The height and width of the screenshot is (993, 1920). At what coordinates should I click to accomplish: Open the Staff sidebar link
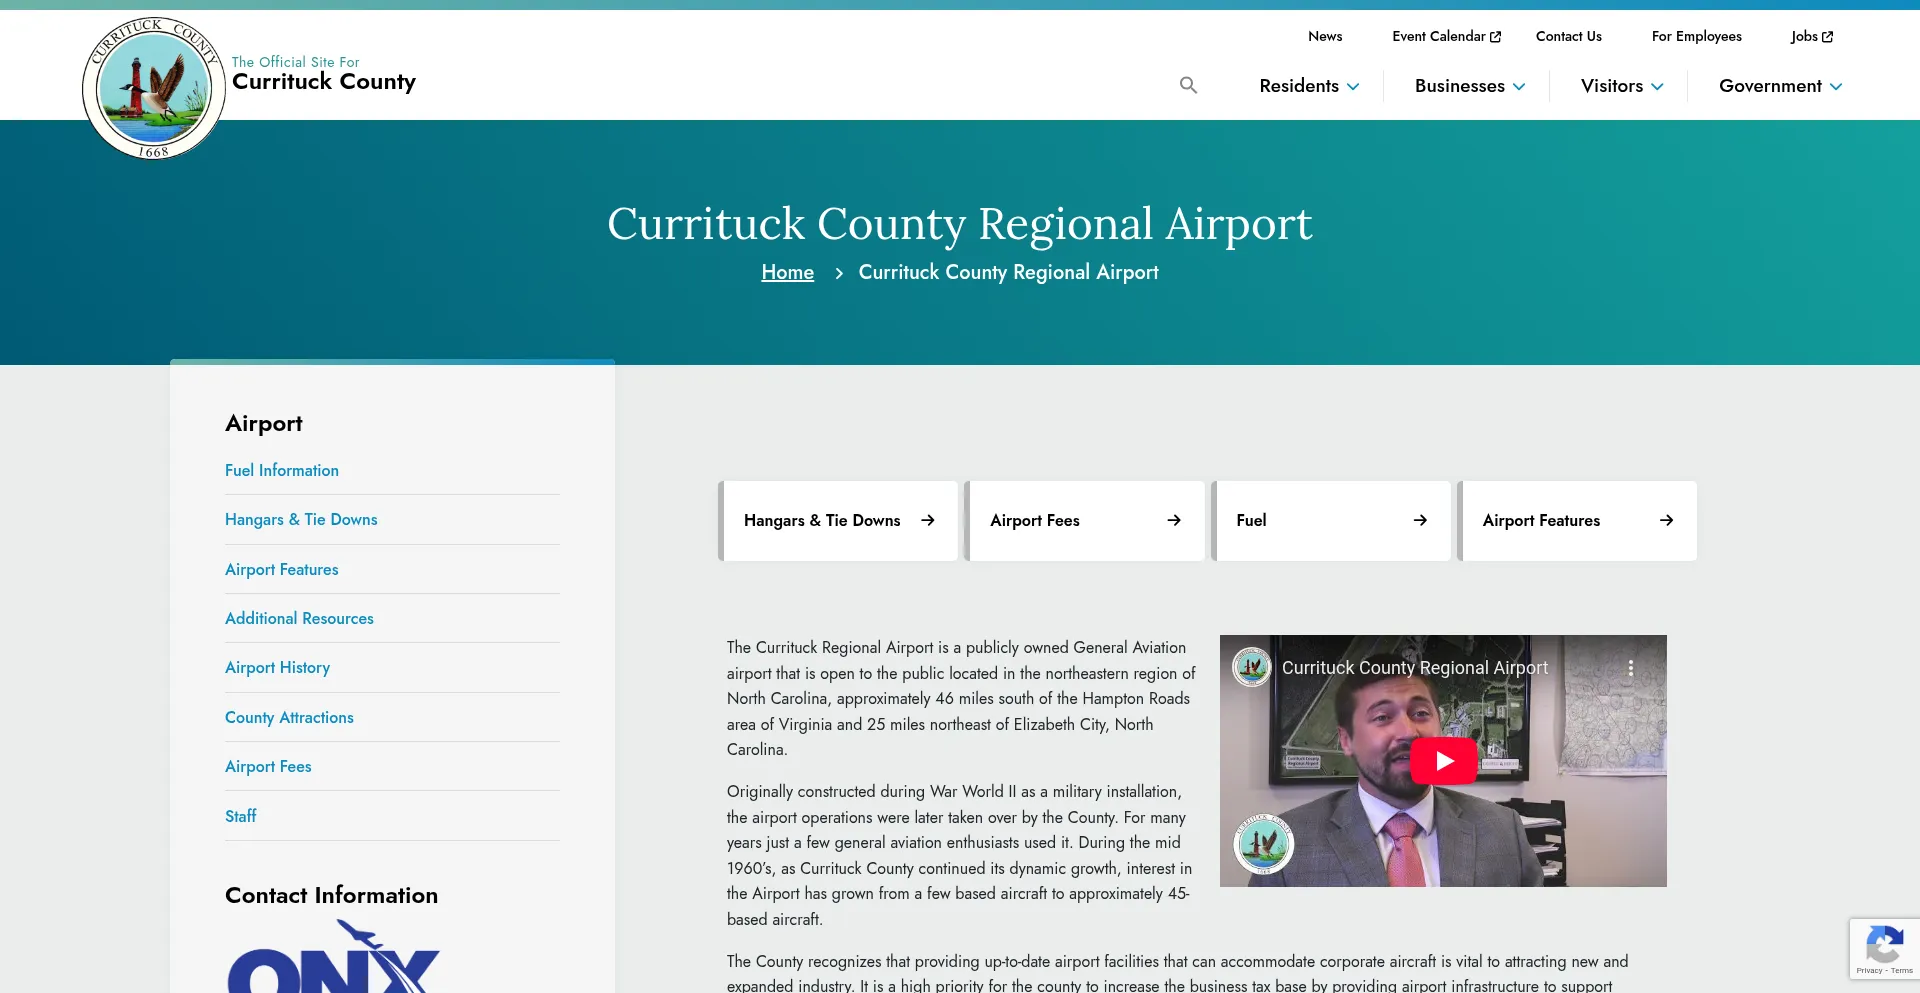point(241,816)
